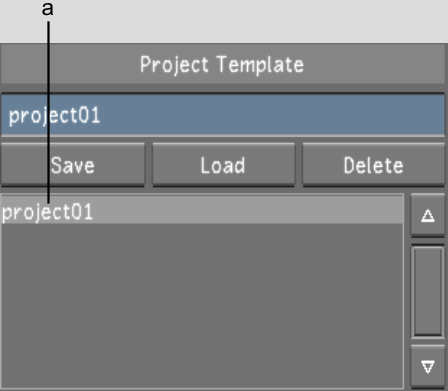Click empty area of the template list
This screenshot has height=391, width=448.
click(202, 305)
